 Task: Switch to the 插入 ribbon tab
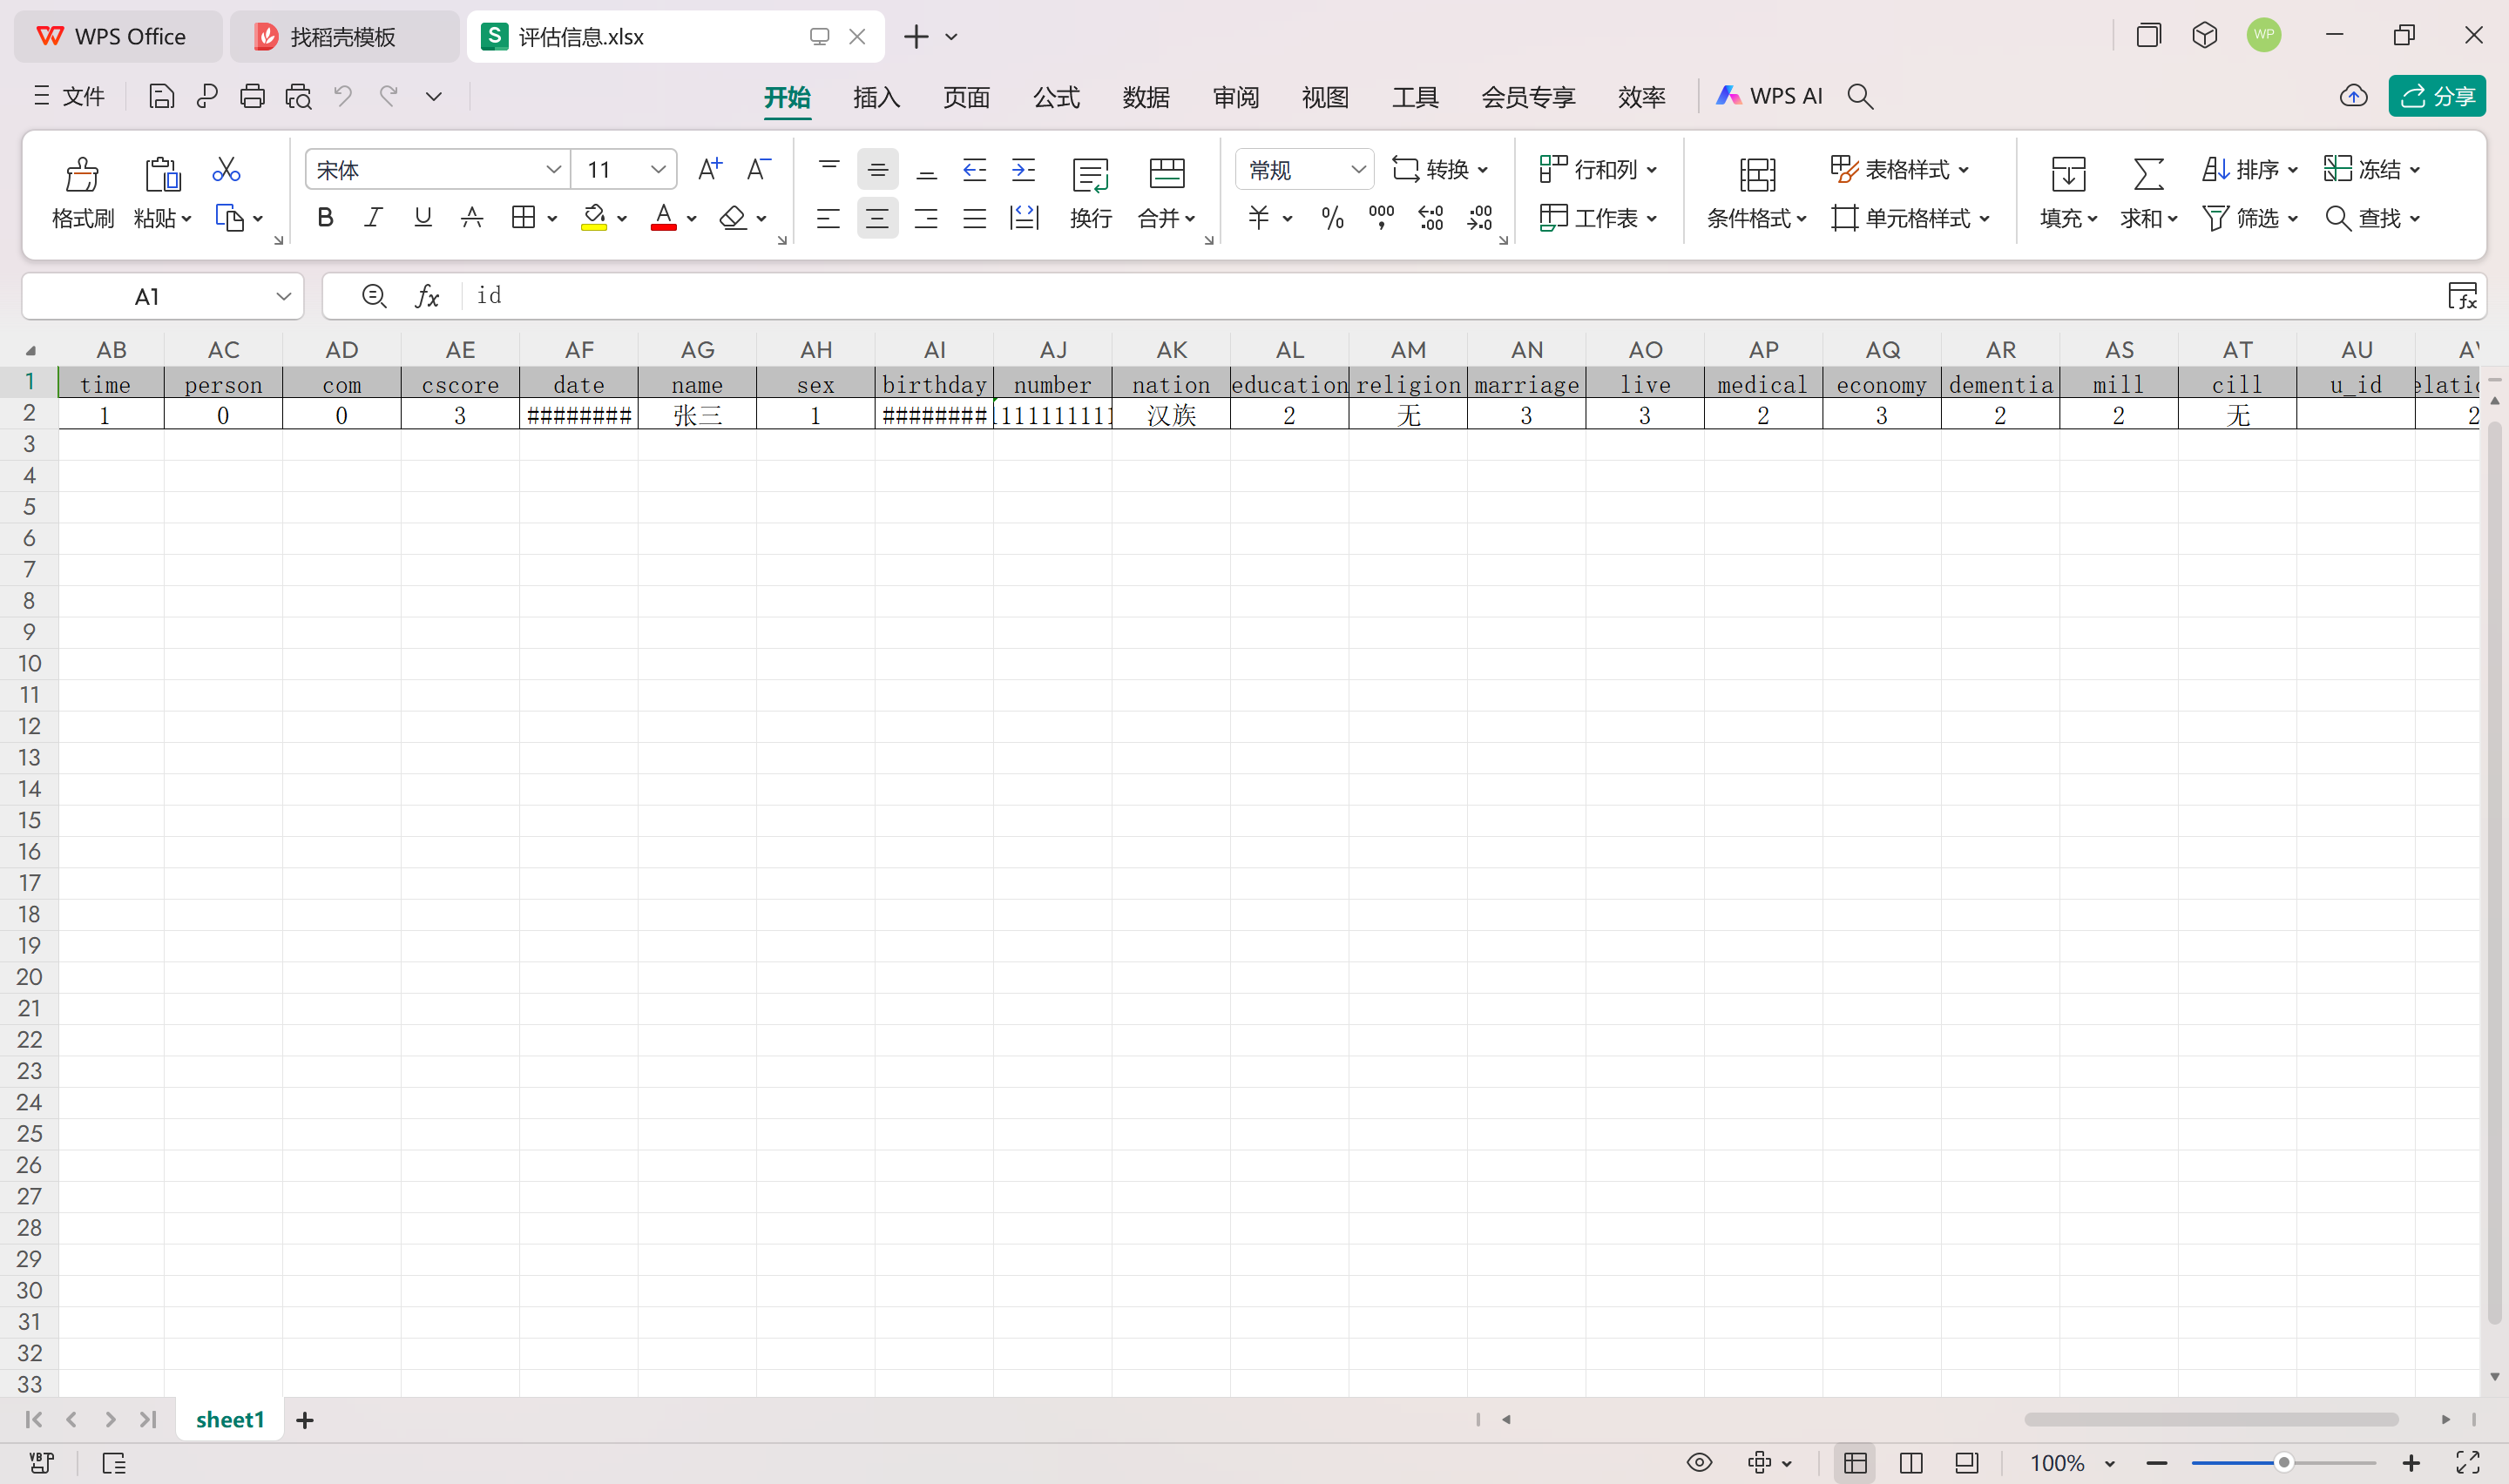tap(876, 97)
